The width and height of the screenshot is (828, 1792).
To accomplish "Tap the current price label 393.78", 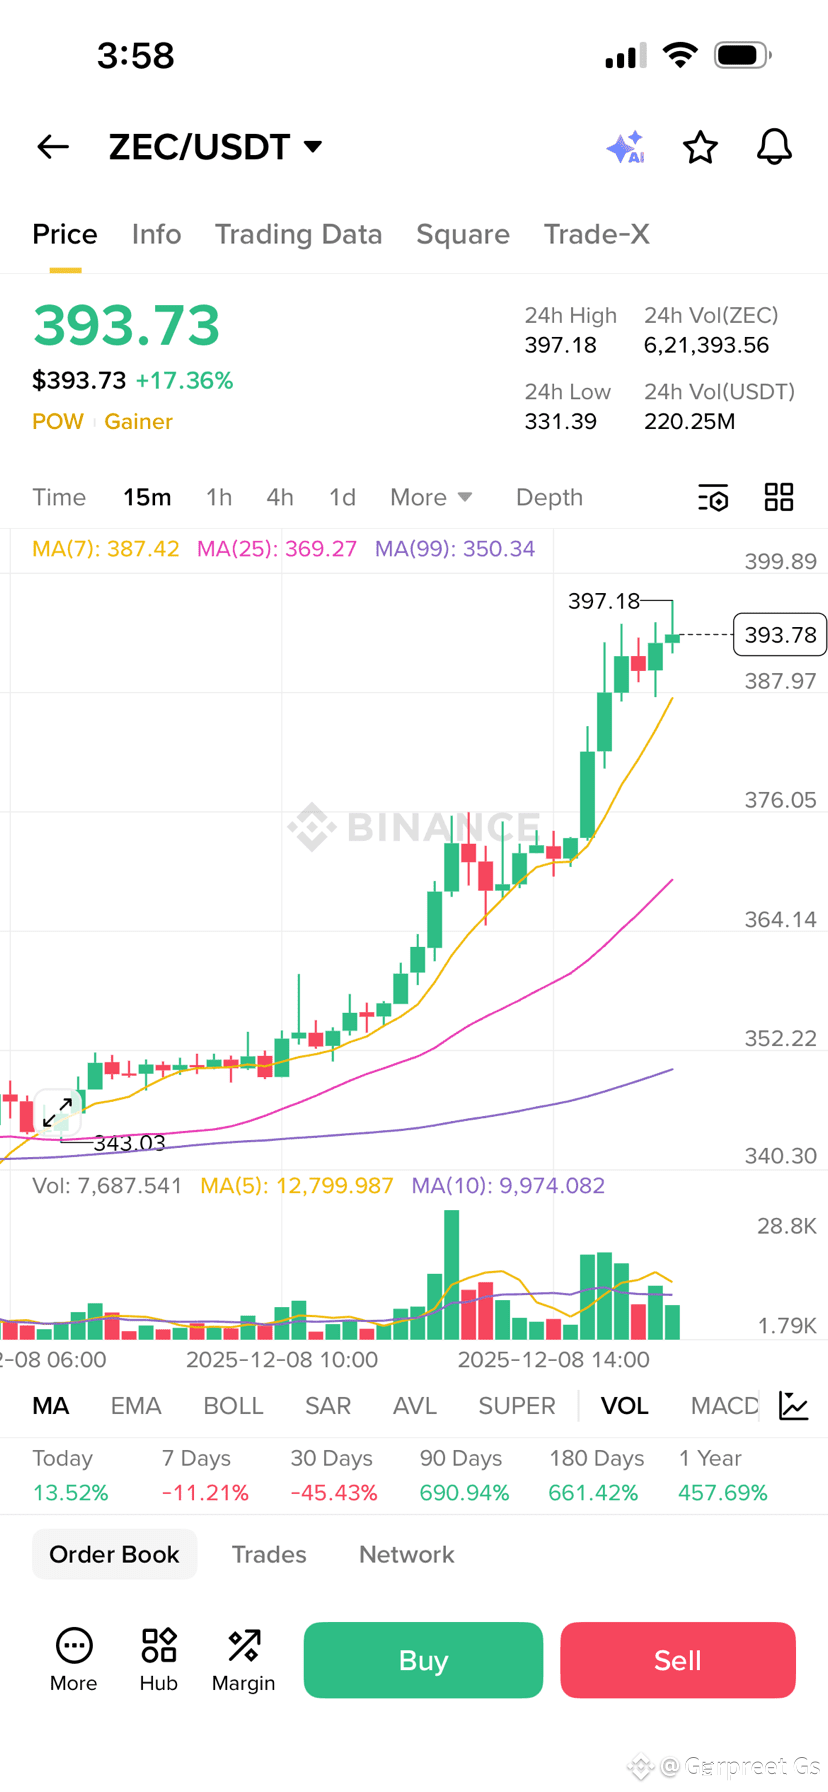I will (780, 635).
